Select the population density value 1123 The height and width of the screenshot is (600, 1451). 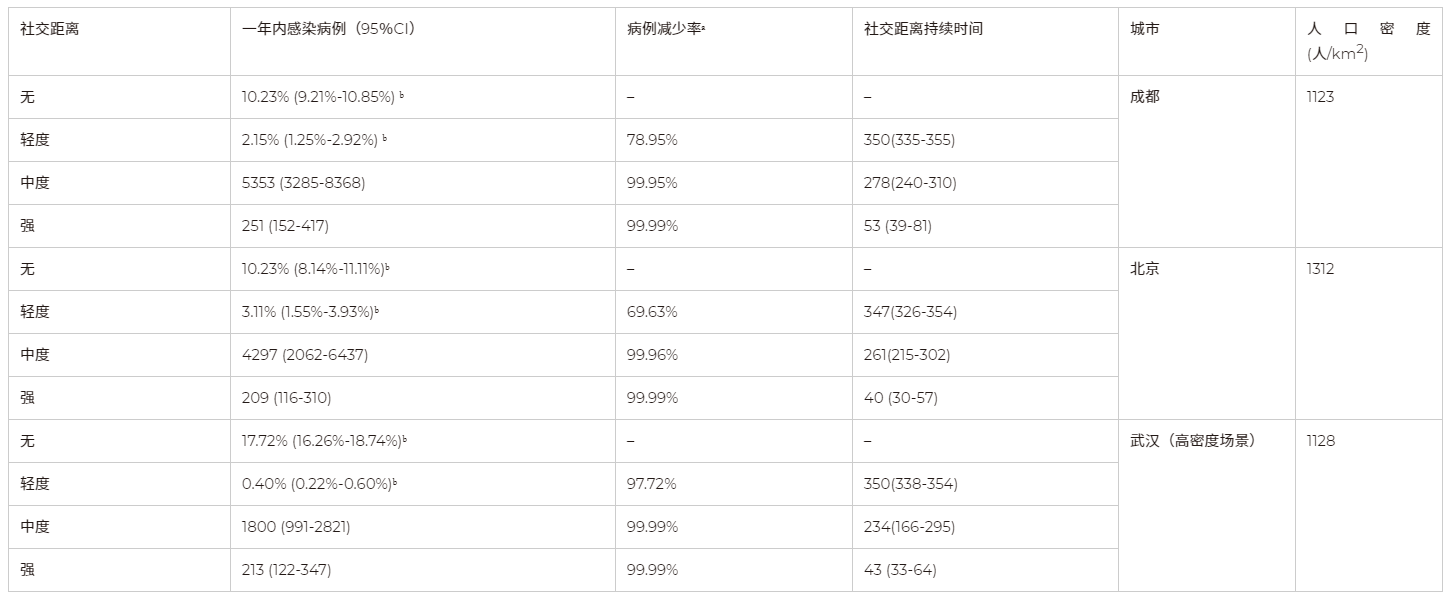point(1320,97)
